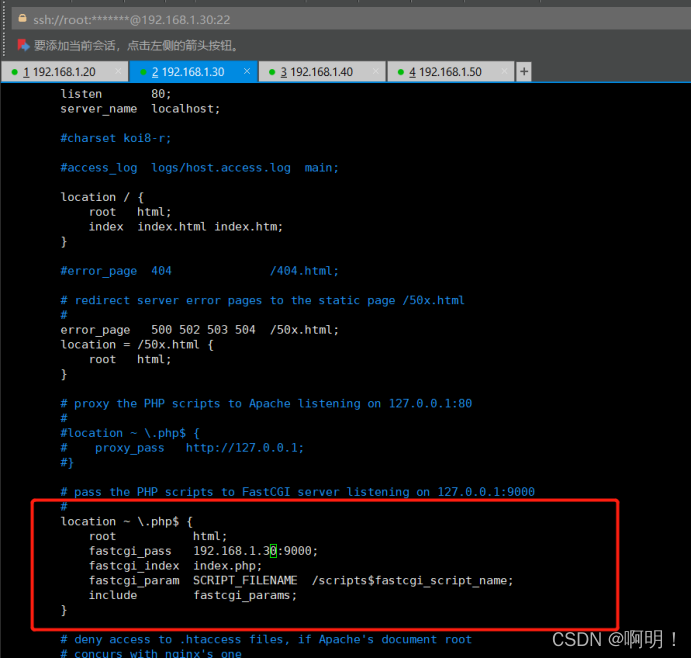Click the '#error_page 404 /404.html;' line
Screen dimensions: 692x659
pyautogui.click(x=199, y=271)
